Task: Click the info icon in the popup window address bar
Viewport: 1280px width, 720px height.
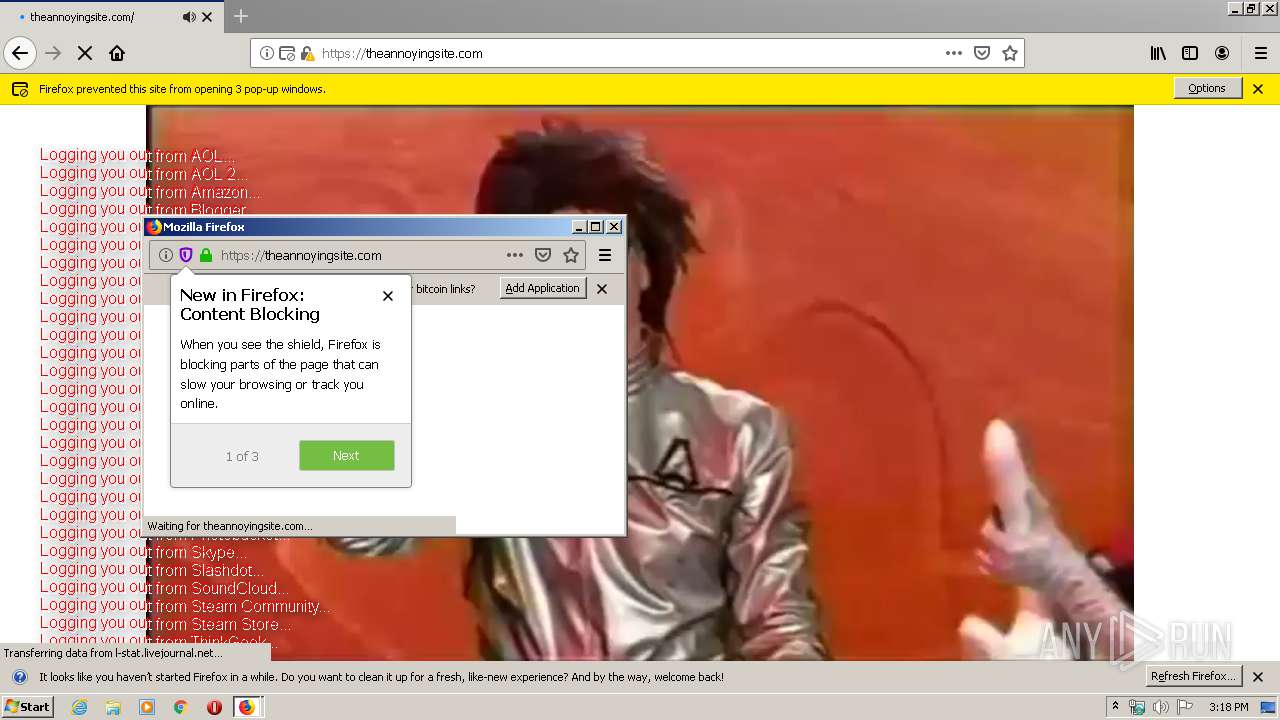Action: pyautogui.click(x=166, y=255)
